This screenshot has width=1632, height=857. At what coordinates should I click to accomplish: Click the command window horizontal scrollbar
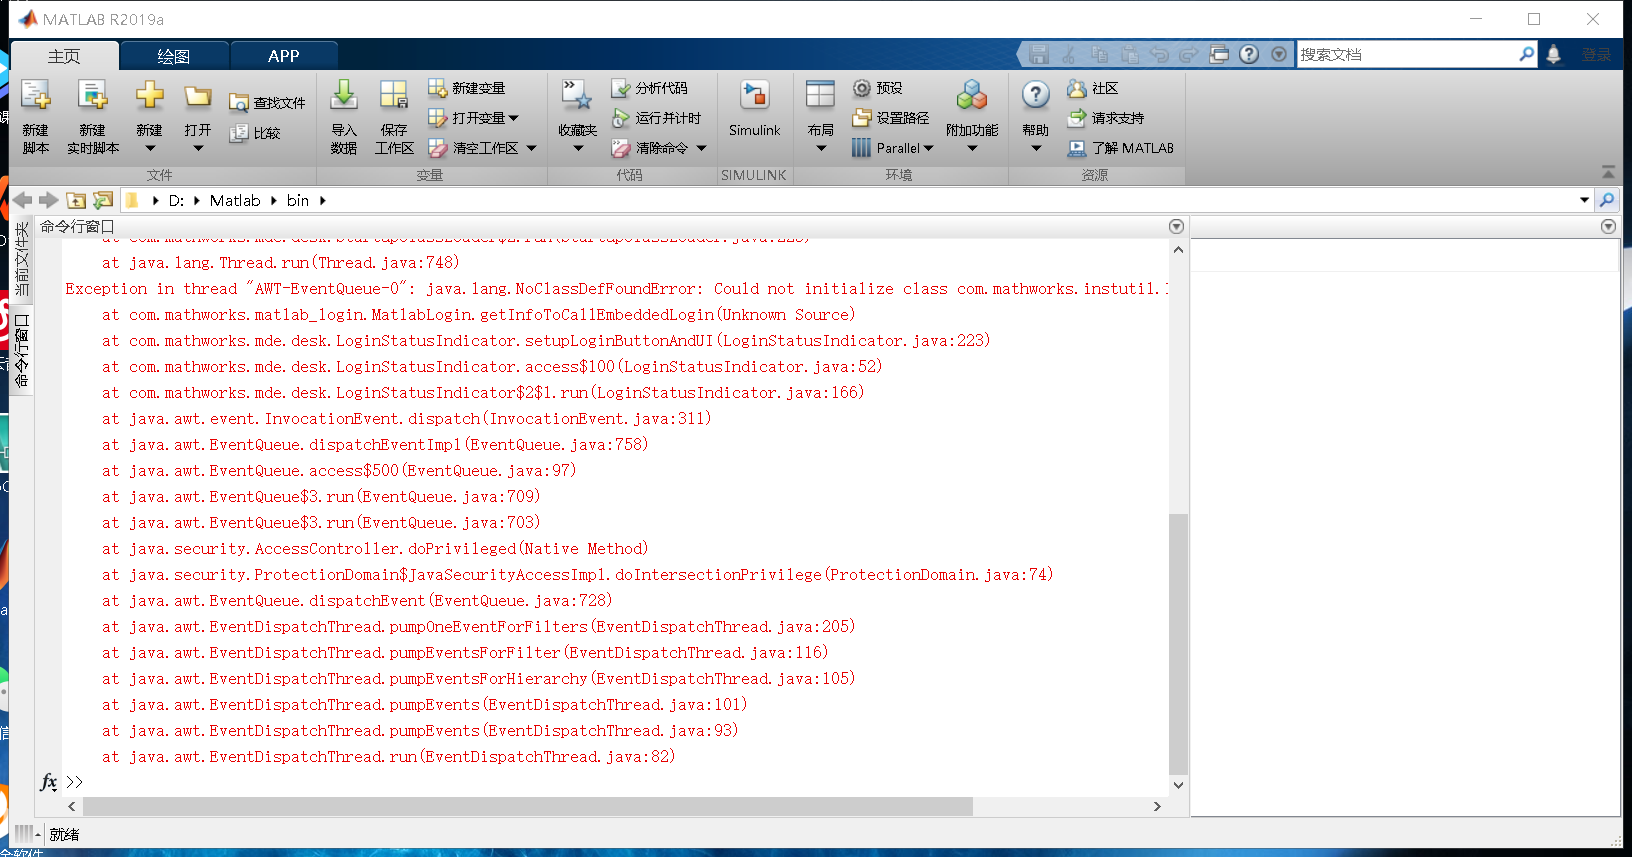(x=527, y=806)
